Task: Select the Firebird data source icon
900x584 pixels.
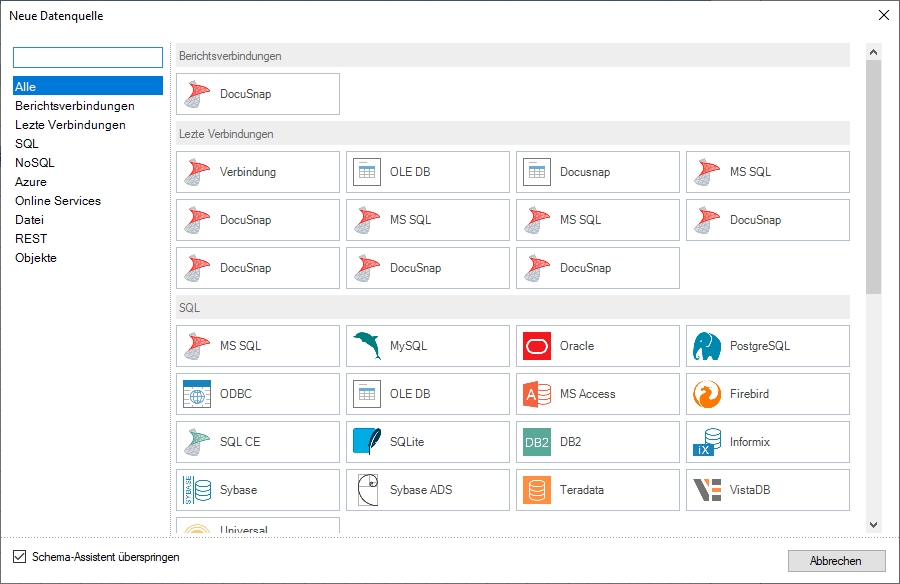Action: [x=707, y=394]
